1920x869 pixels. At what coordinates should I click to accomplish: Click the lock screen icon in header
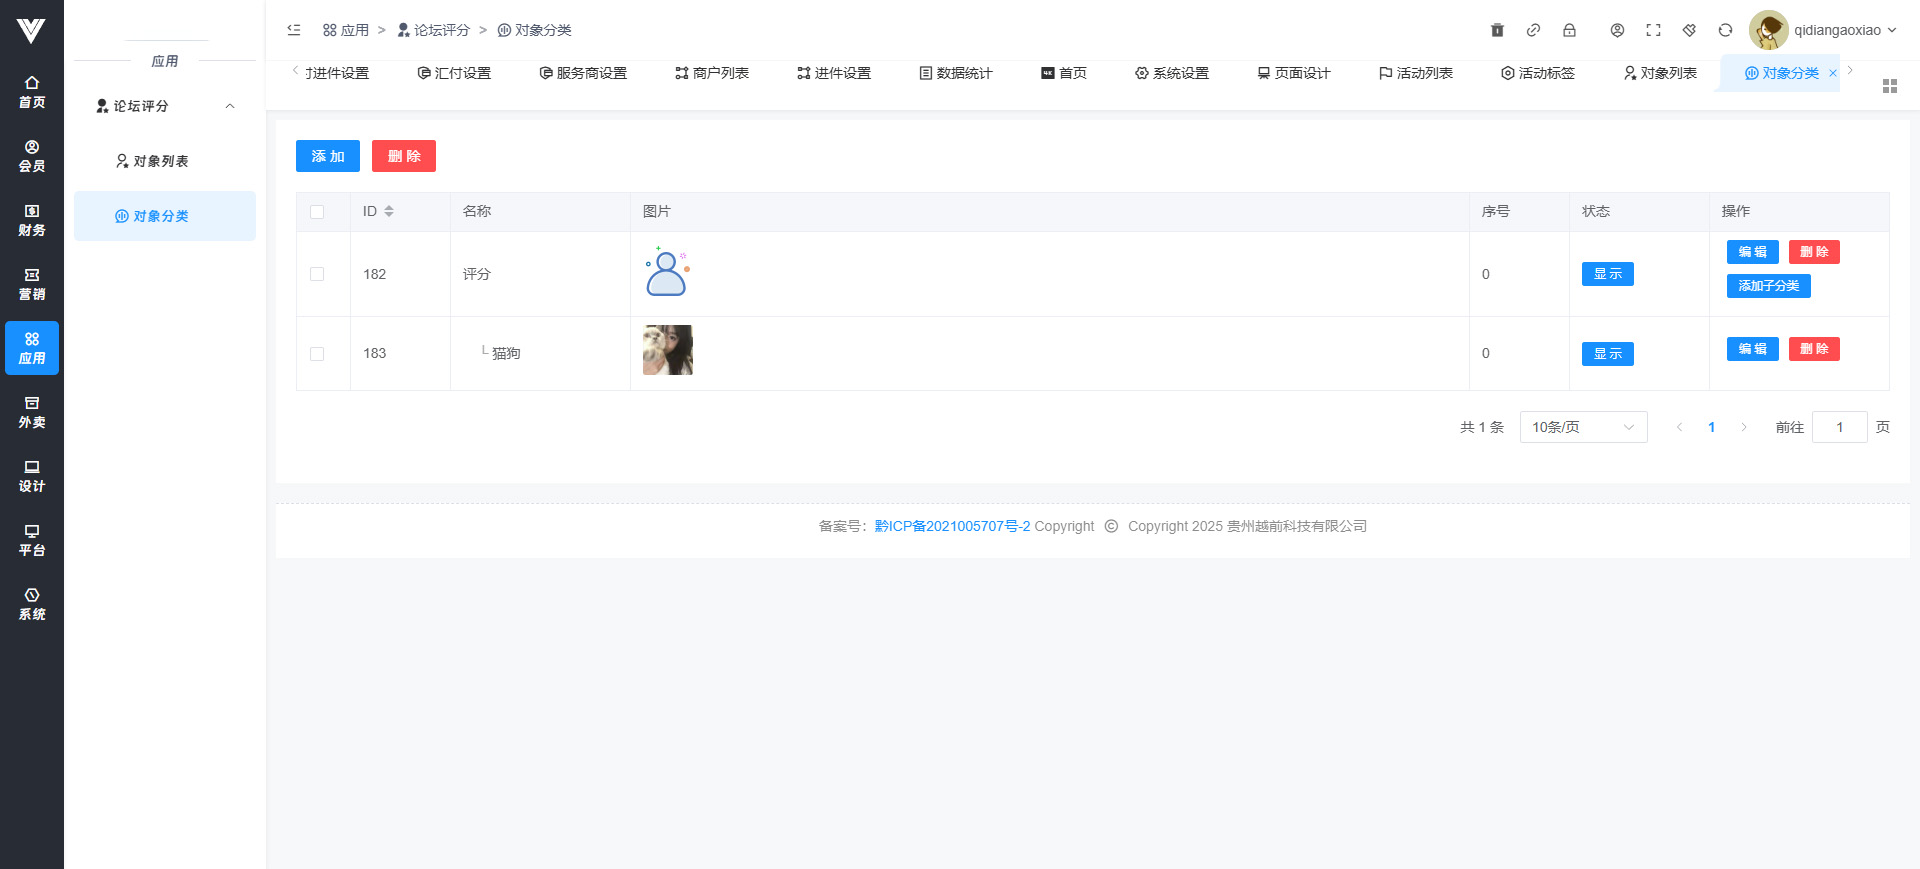tap(1569, 30)
